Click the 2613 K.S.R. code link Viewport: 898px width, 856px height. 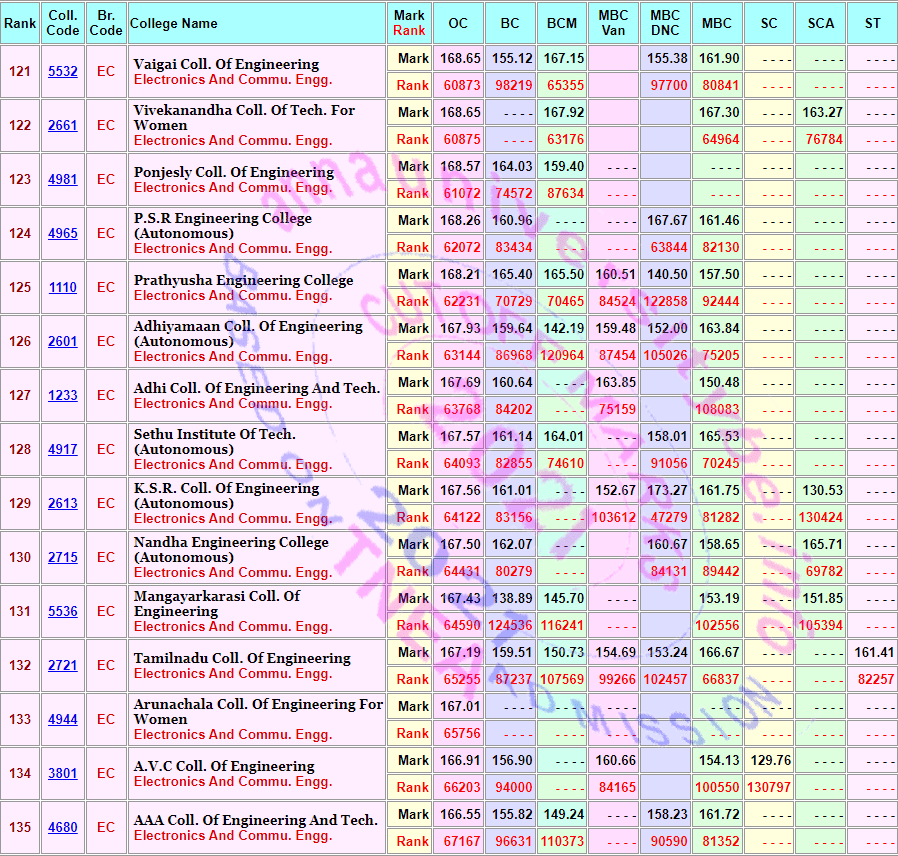pyautogui.click(x=62, y=503)
